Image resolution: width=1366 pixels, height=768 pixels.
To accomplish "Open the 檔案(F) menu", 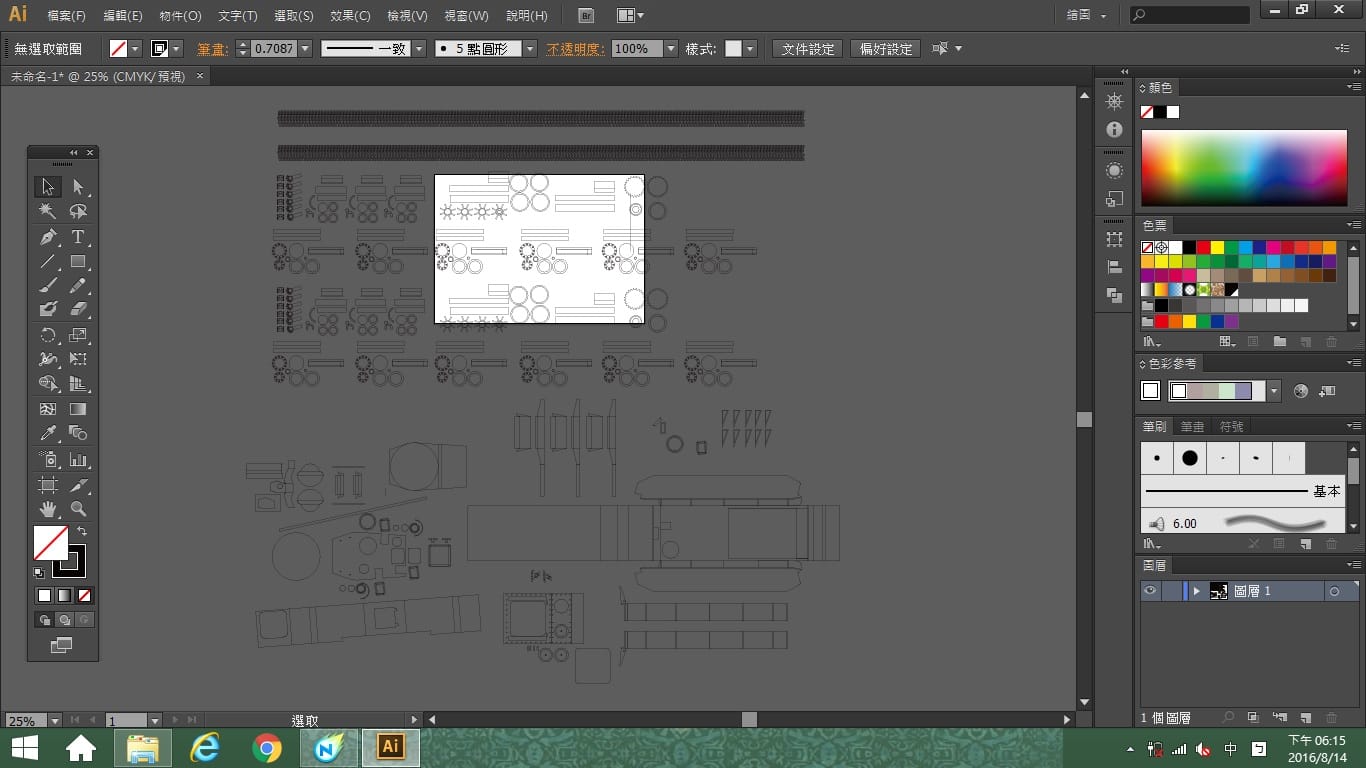I will coord(66,16).
